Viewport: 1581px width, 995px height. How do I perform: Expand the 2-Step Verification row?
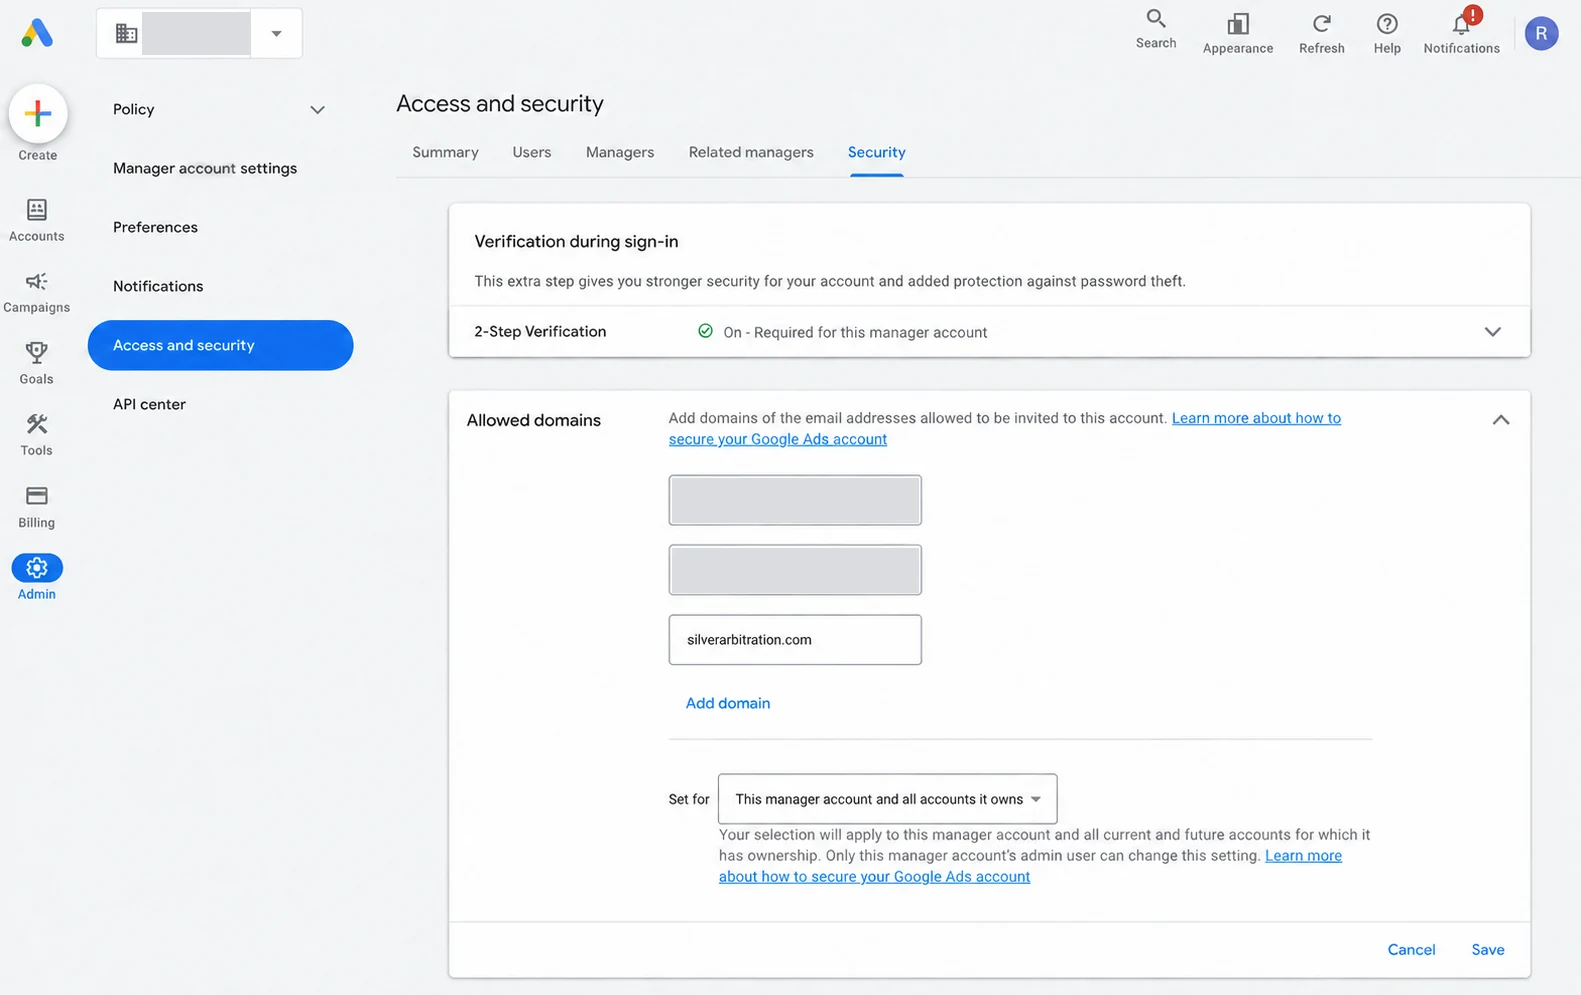(x=989, y=331)
